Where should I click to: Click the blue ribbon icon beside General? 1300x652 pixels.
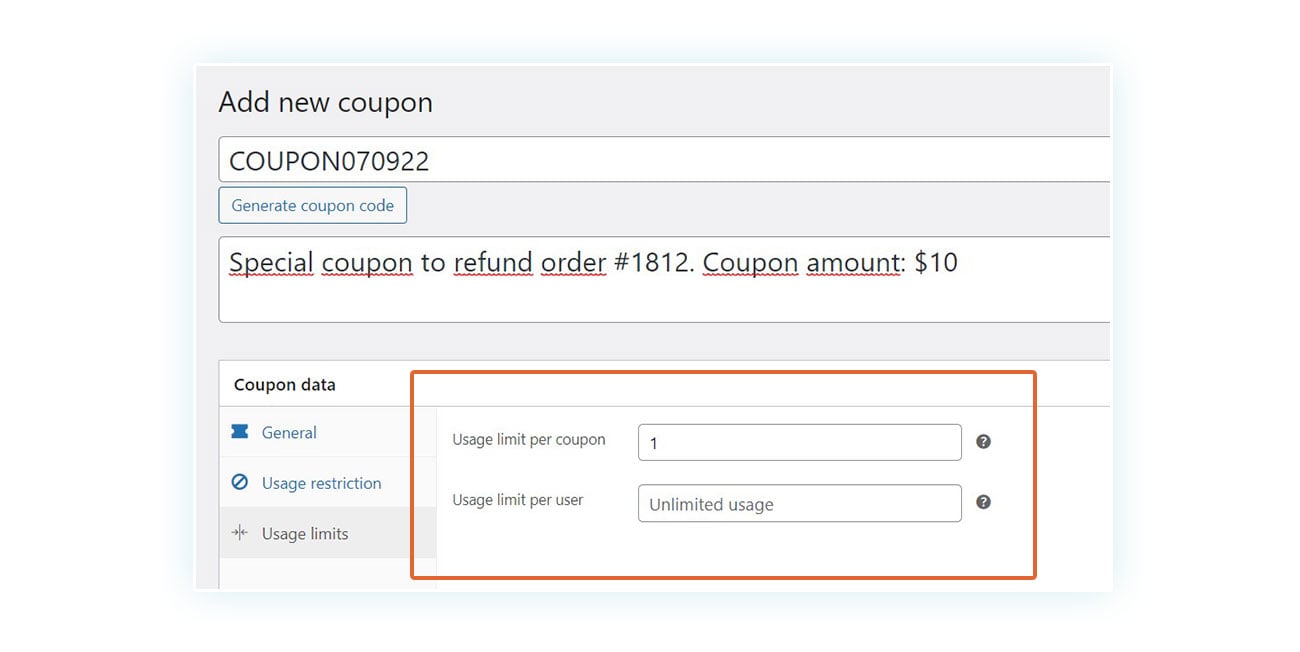click(240, 432)
